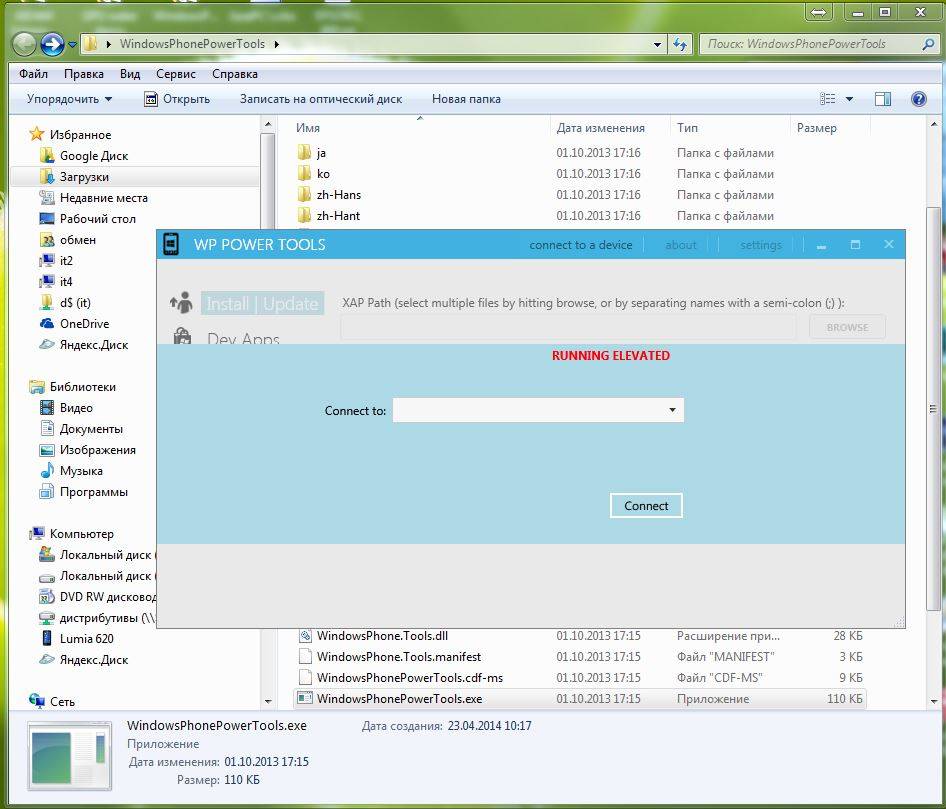Expand the Упорядочить dropdown

(x=69, y=99)
